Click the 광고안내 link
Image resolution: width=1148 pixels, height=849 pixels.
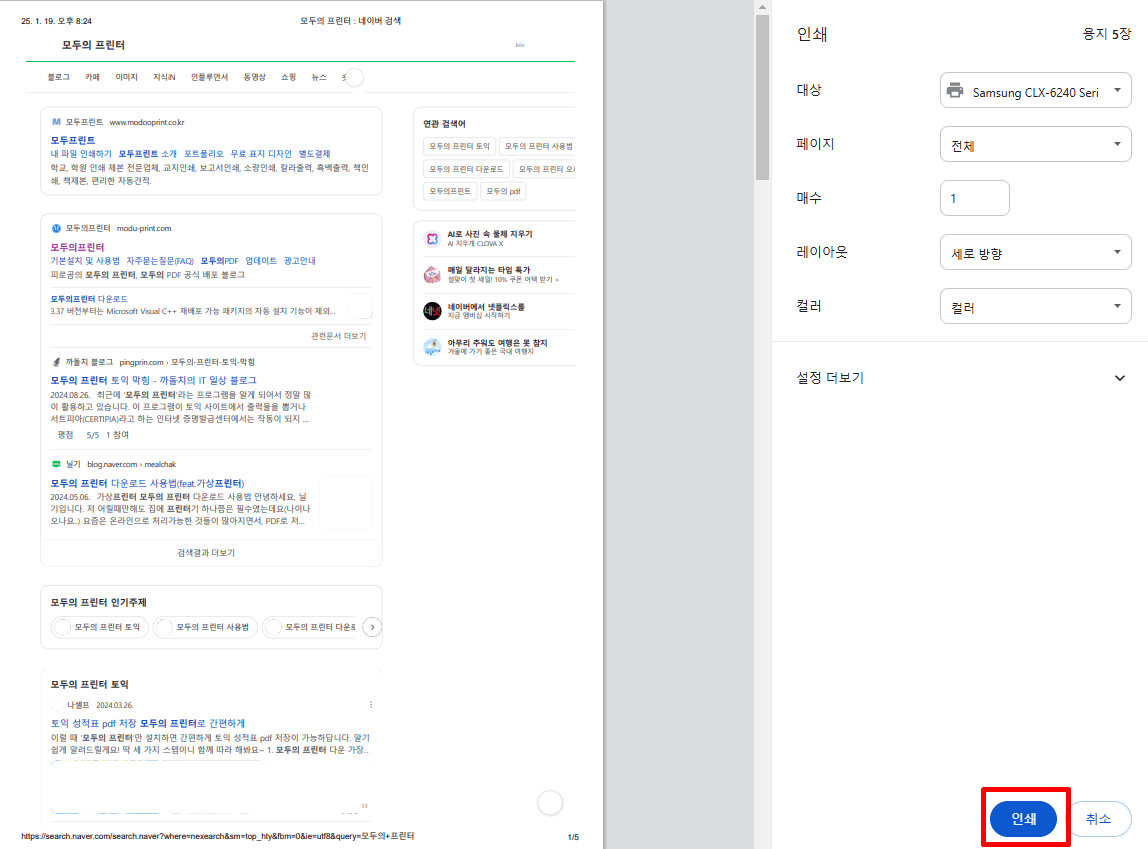coord(299,261)
